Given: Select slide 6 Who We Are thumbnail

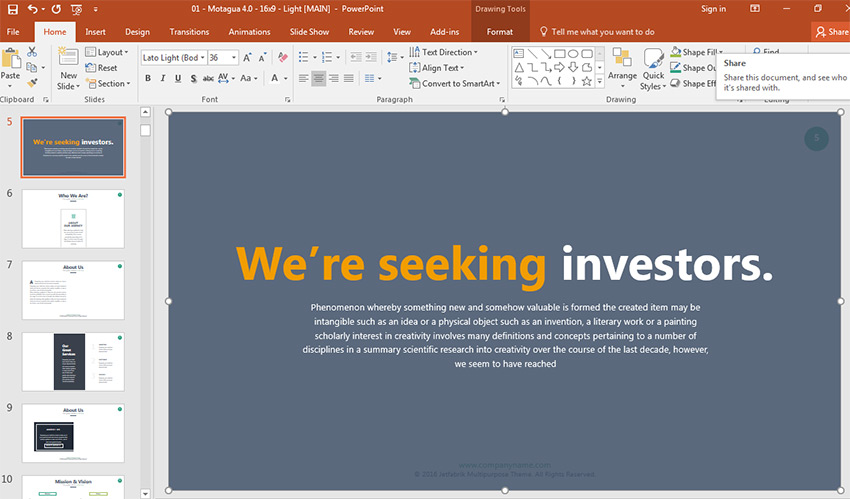Looking at the screenshot, I should pyautogui.click(x=73, y=219).
